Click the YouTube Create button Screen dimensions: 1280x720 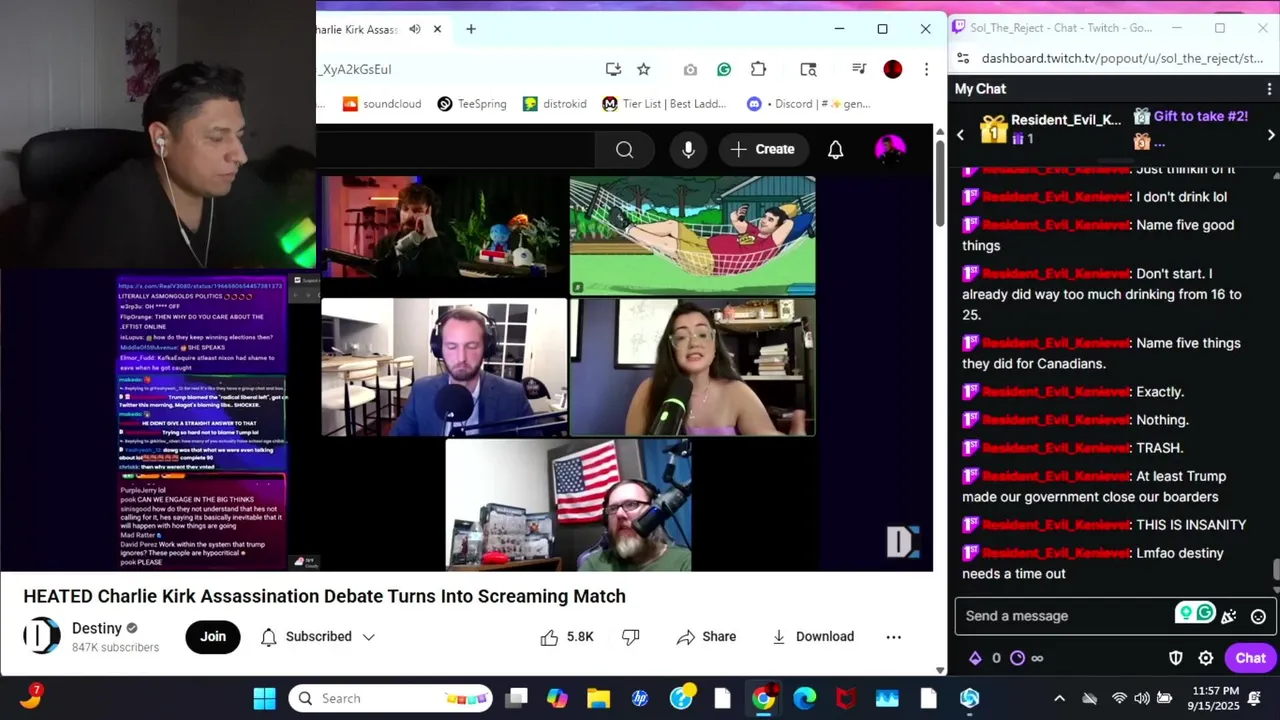click(763, 150)
